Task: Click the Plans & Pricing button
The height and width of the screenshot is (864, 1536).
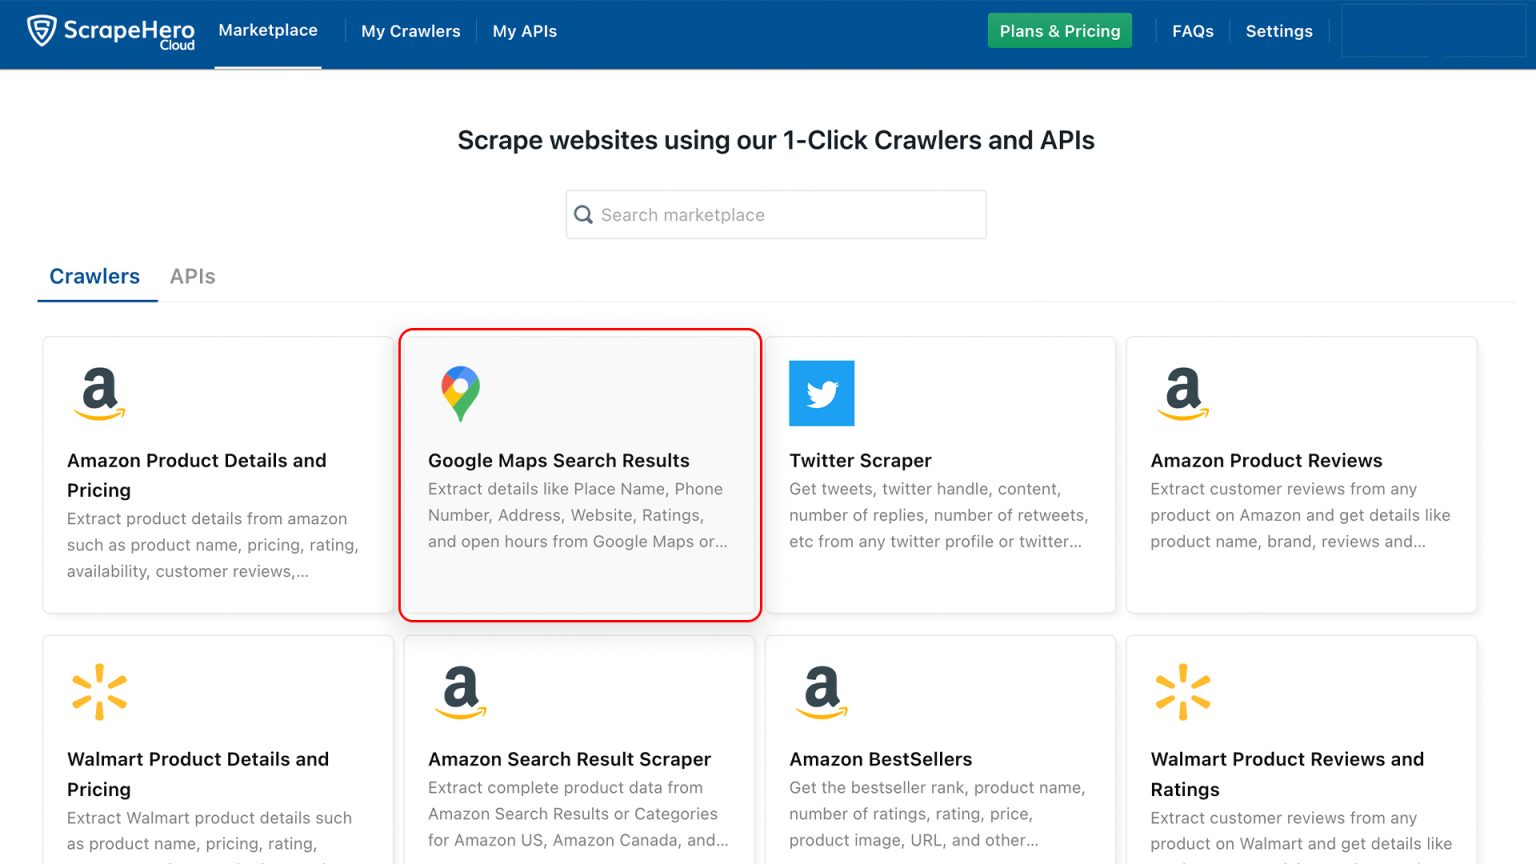Action: coord(1059,31)
